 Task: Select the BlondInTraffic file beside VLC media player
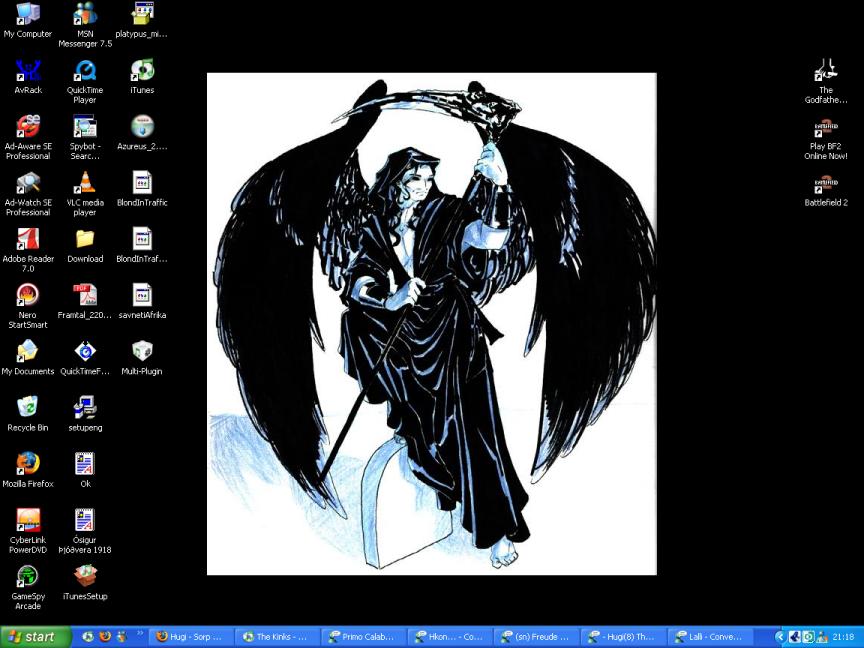click(142, 189)
